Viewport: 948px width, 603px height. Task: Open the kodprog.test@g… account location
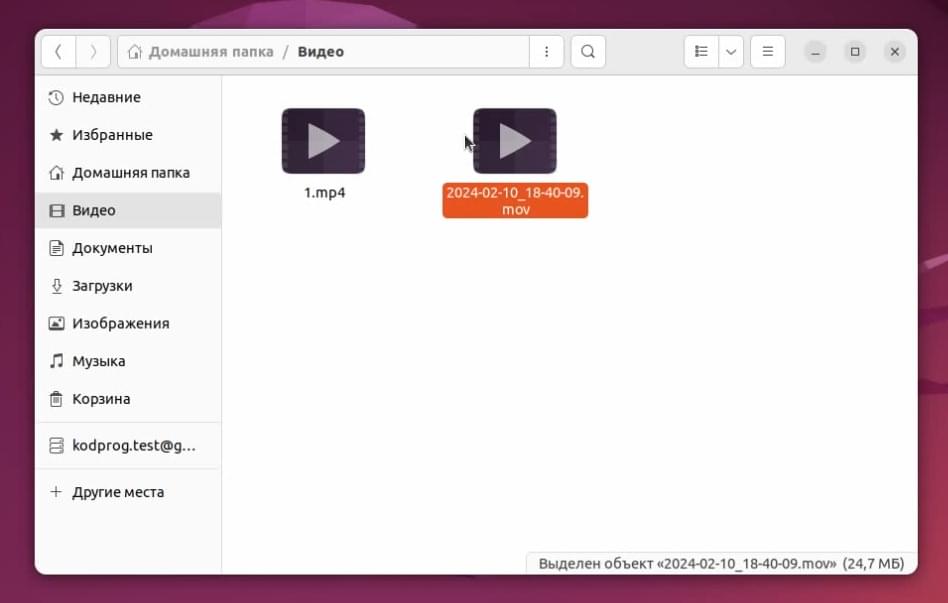pyautogui.click(x=128, y=446)
